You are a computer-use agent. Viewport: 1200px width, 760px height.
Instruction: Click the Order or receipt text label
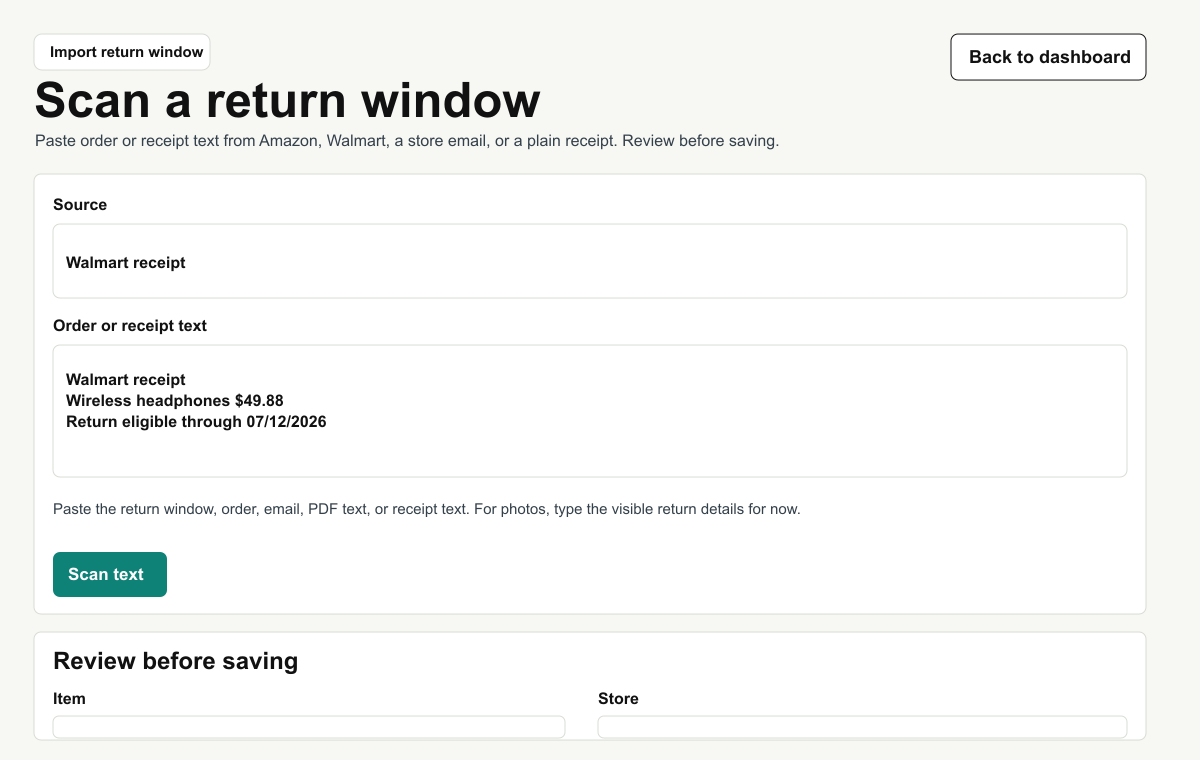(130, 325)
